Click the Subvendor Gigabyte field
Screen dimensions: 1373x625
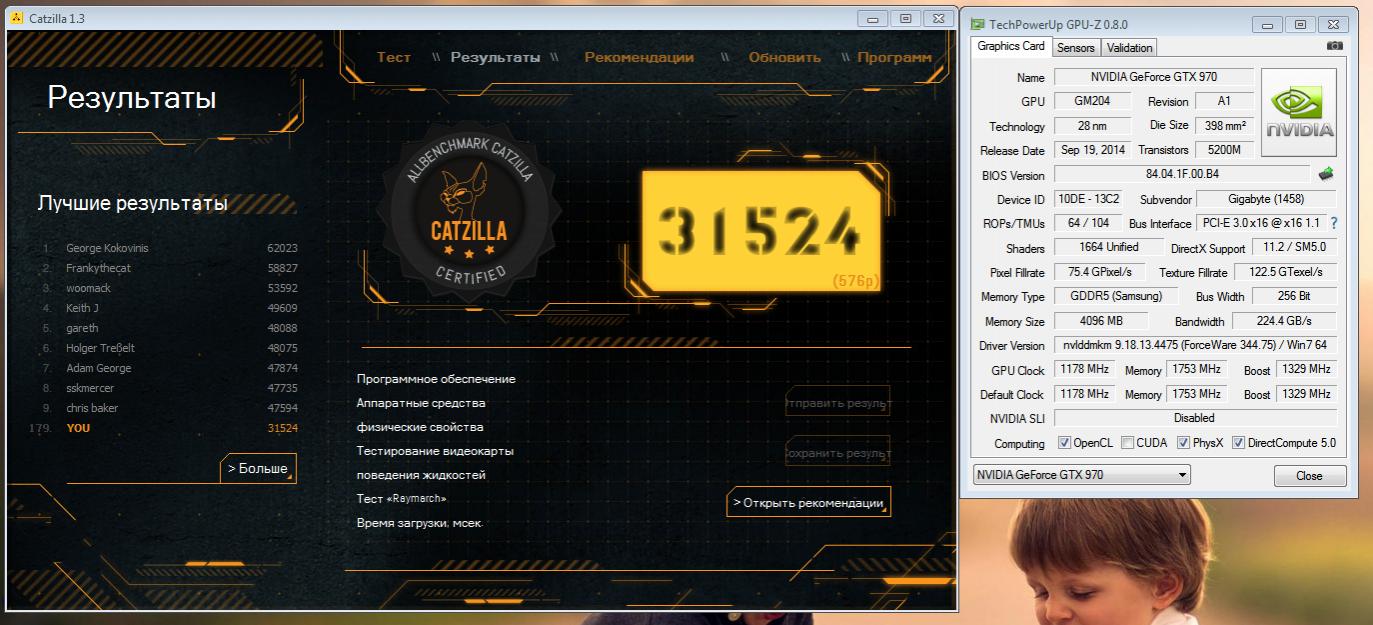coord(1267,199)
